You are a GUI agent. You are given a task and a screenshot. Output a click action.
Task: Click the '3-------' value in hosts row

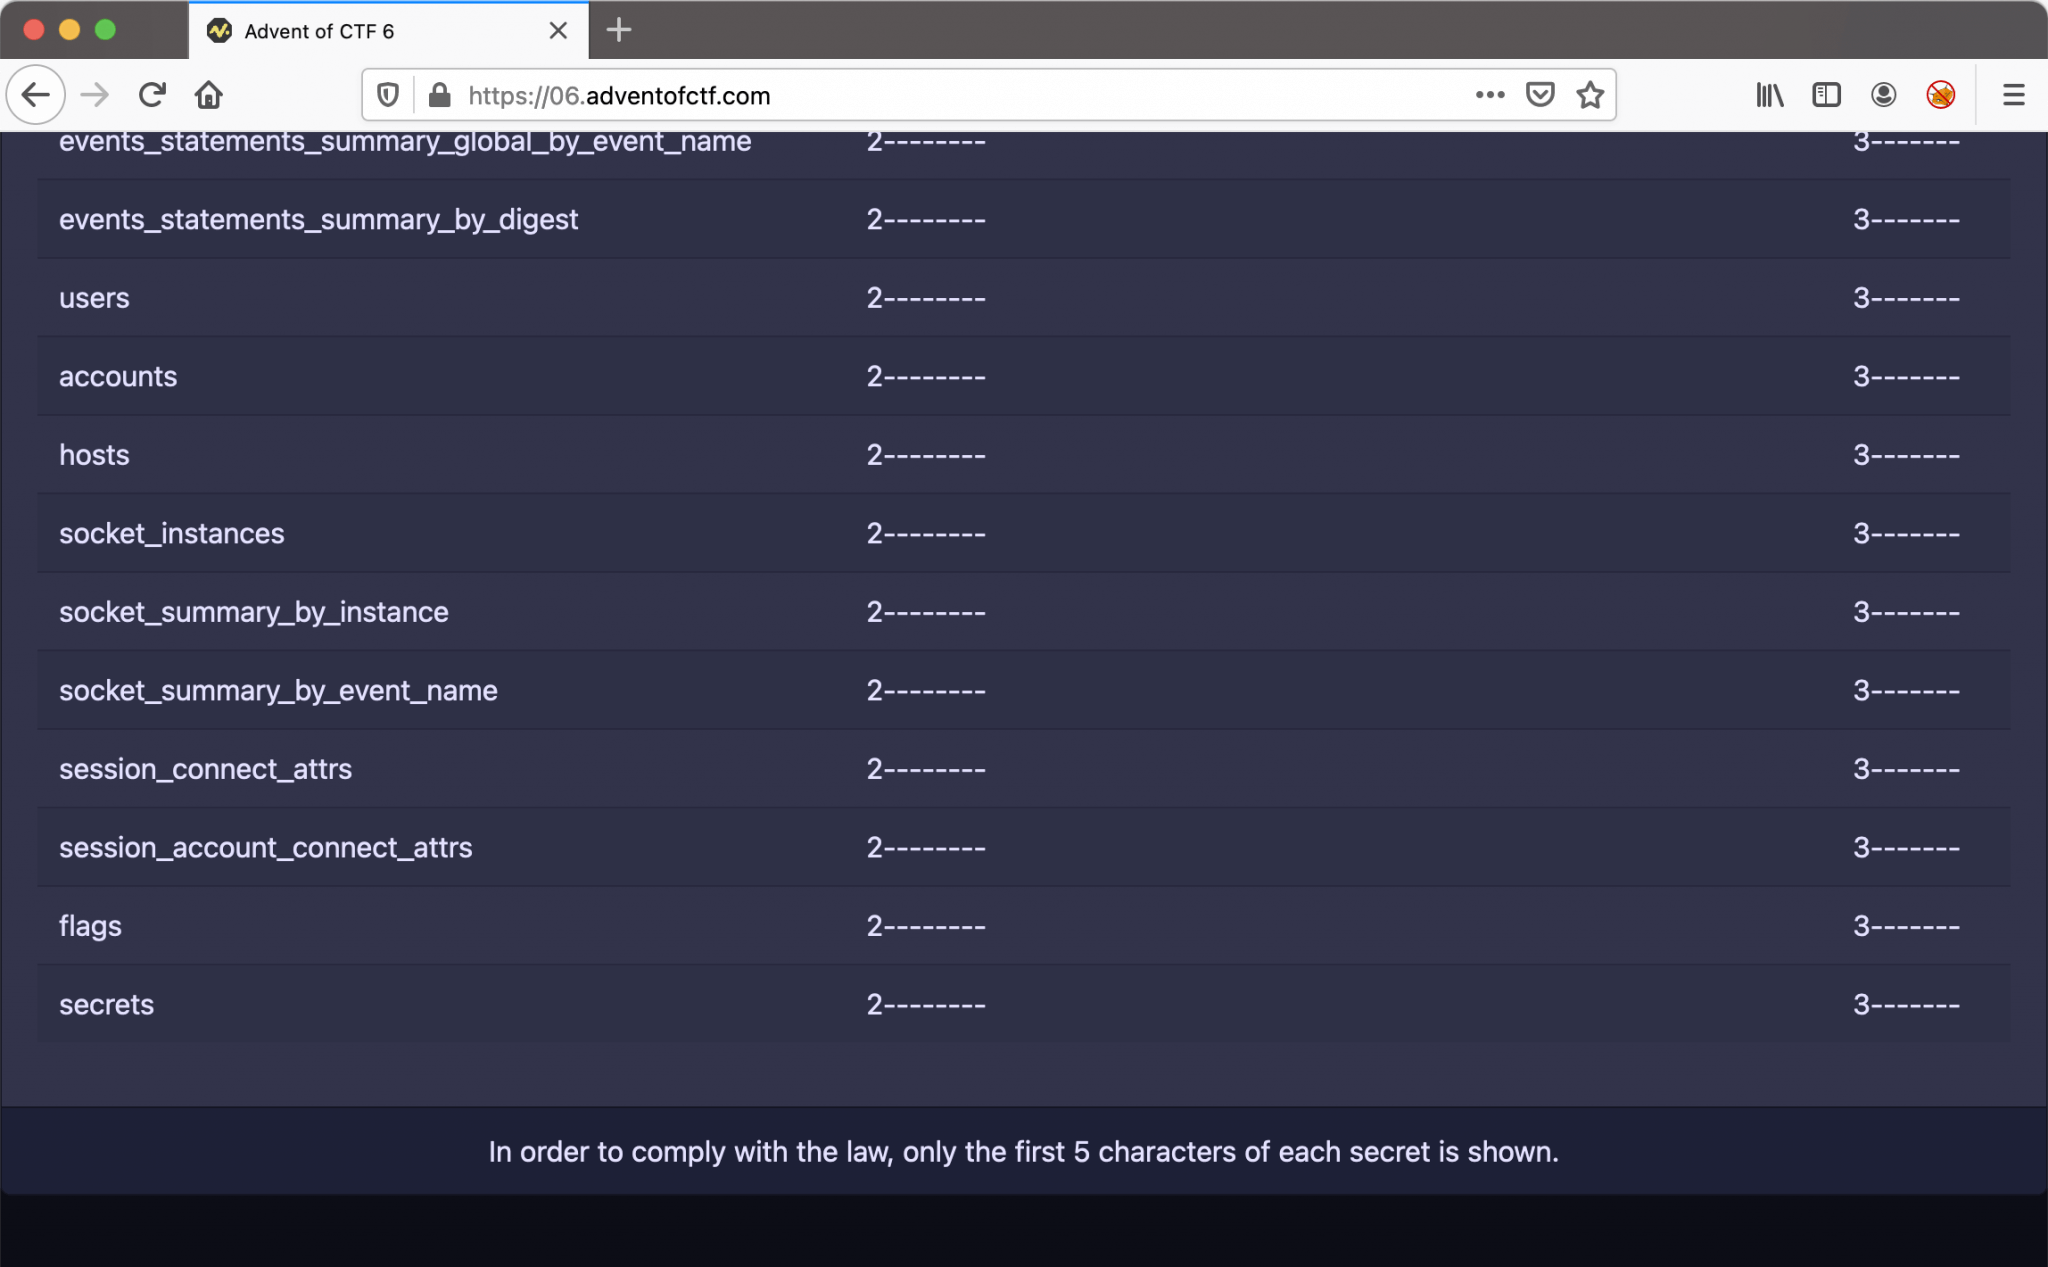(1906, 455)
